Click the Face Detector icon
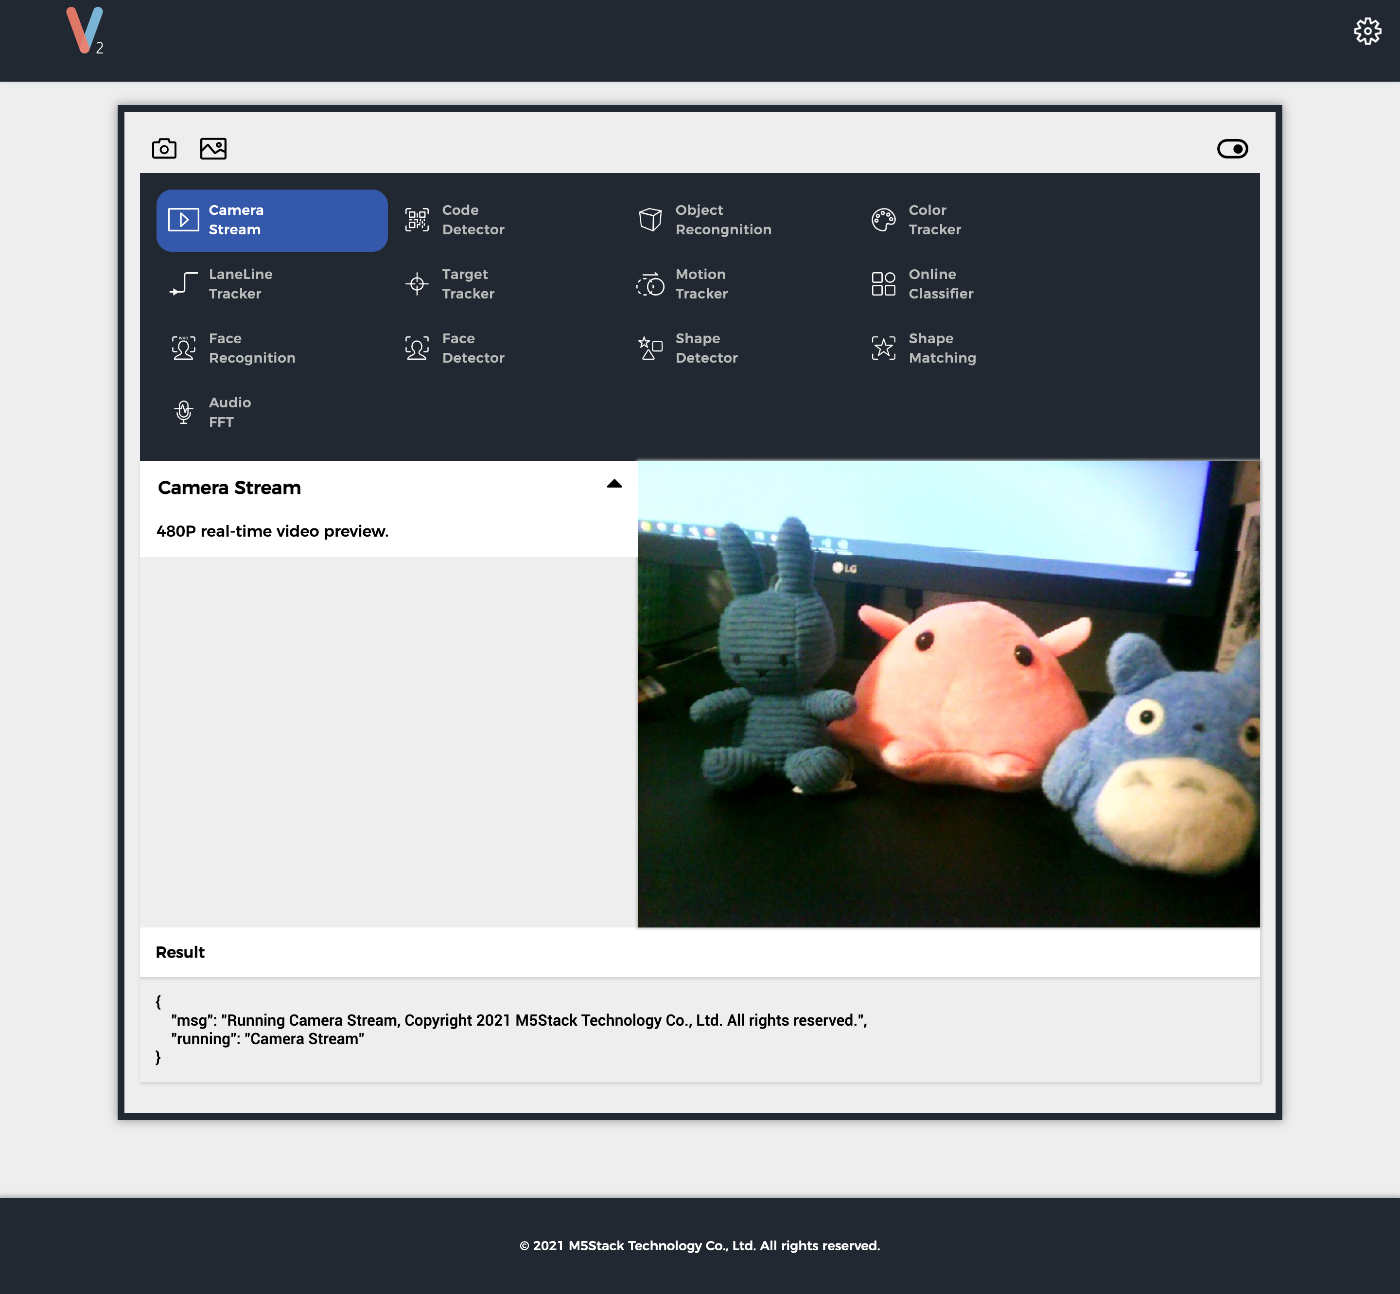 [x=417, y=348]
